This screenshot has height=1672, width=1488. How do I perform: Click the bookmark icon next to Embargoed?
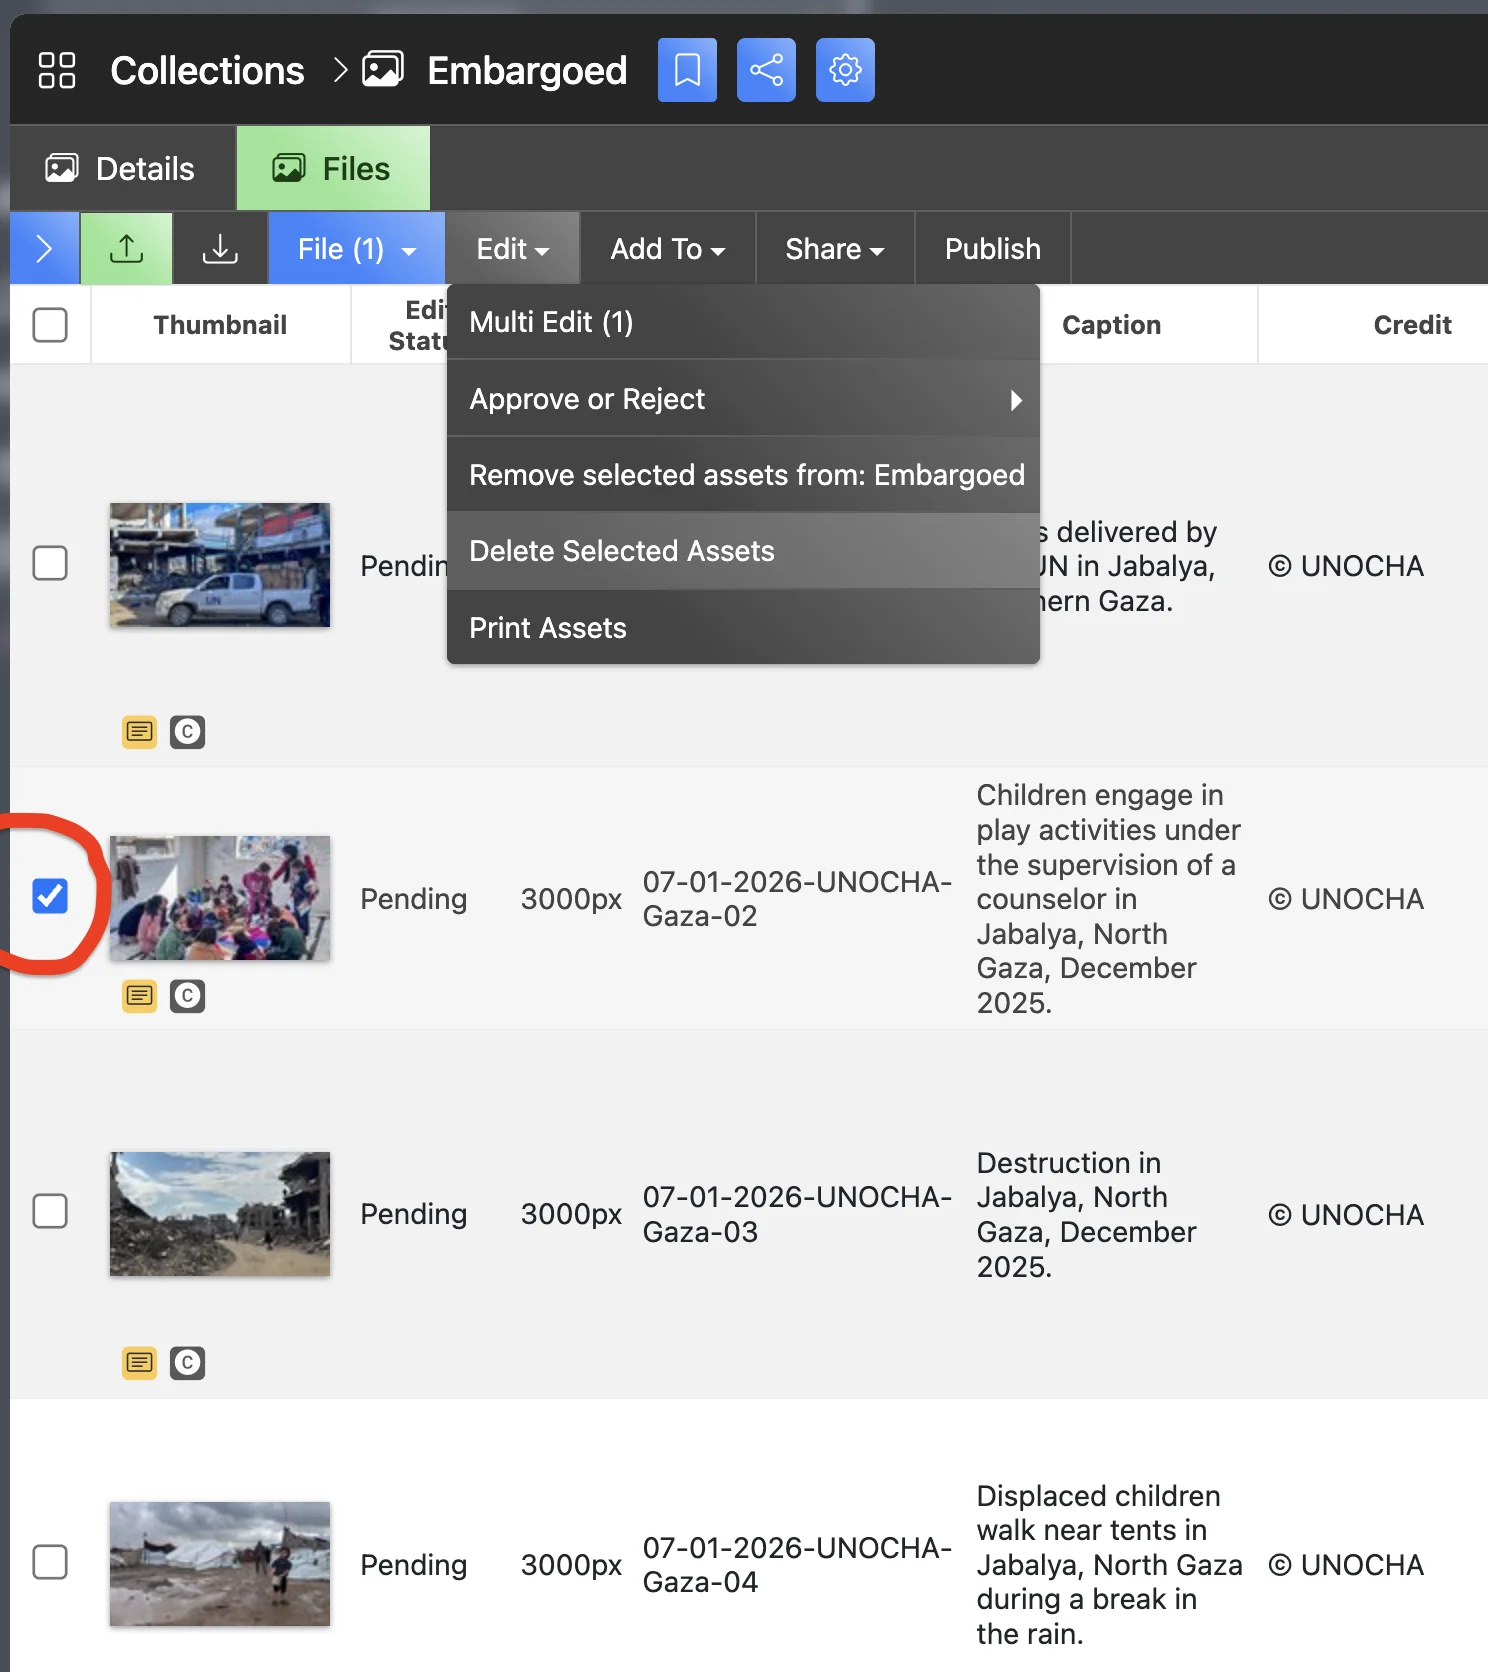click(687, 70)
